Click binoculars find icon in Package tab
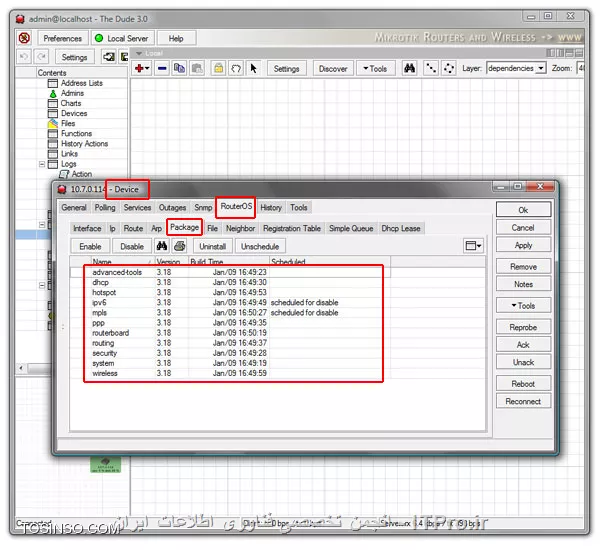 click(x=161, y=246)
